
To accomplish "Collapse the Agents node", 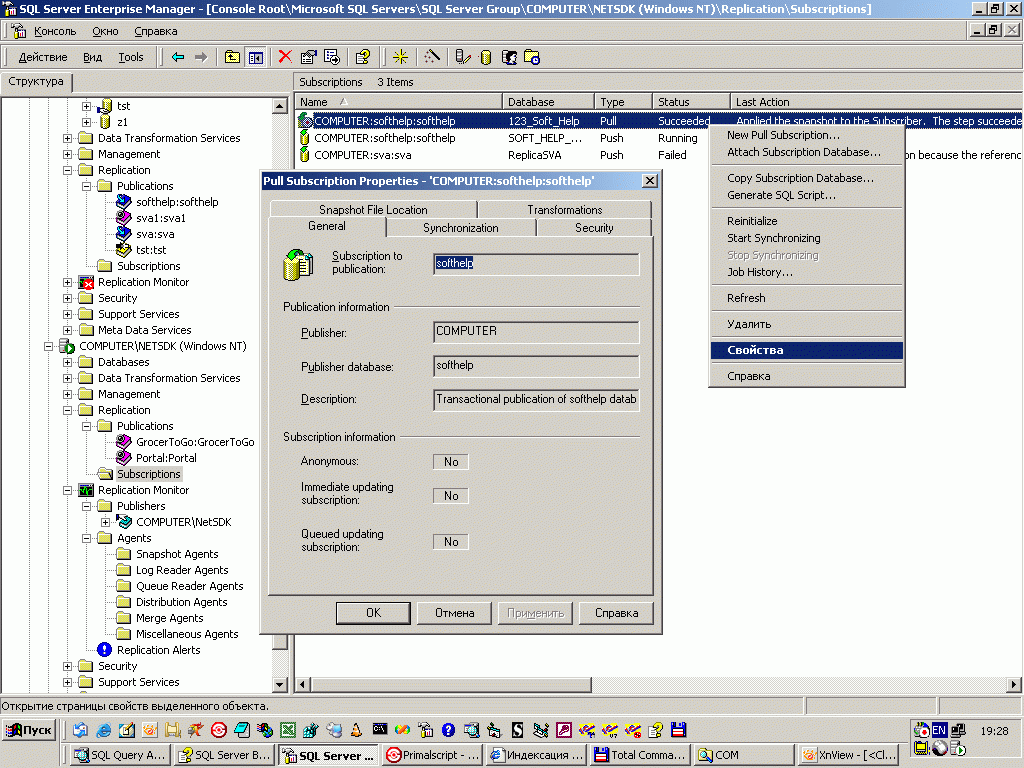I will [86, 538].
